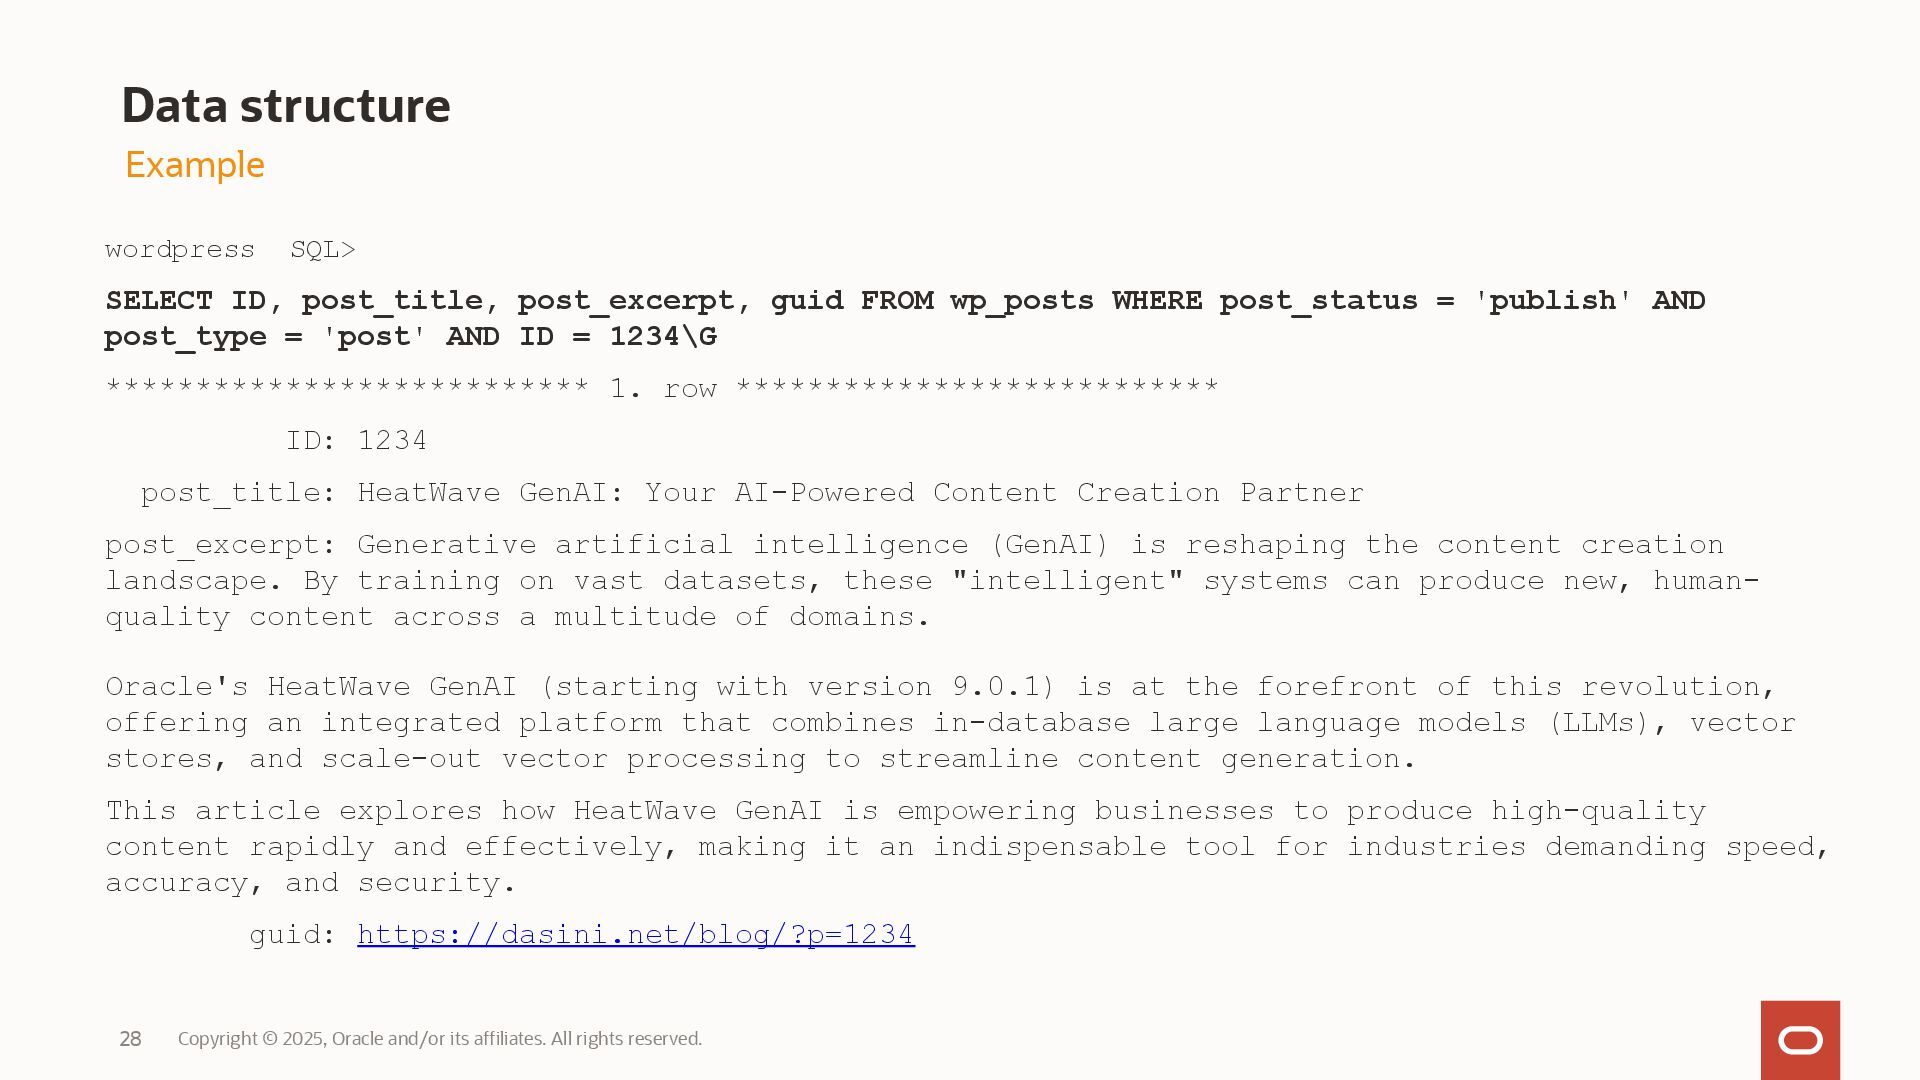Click the orange Example subtitle
1920x1080 pixels.
195,165
